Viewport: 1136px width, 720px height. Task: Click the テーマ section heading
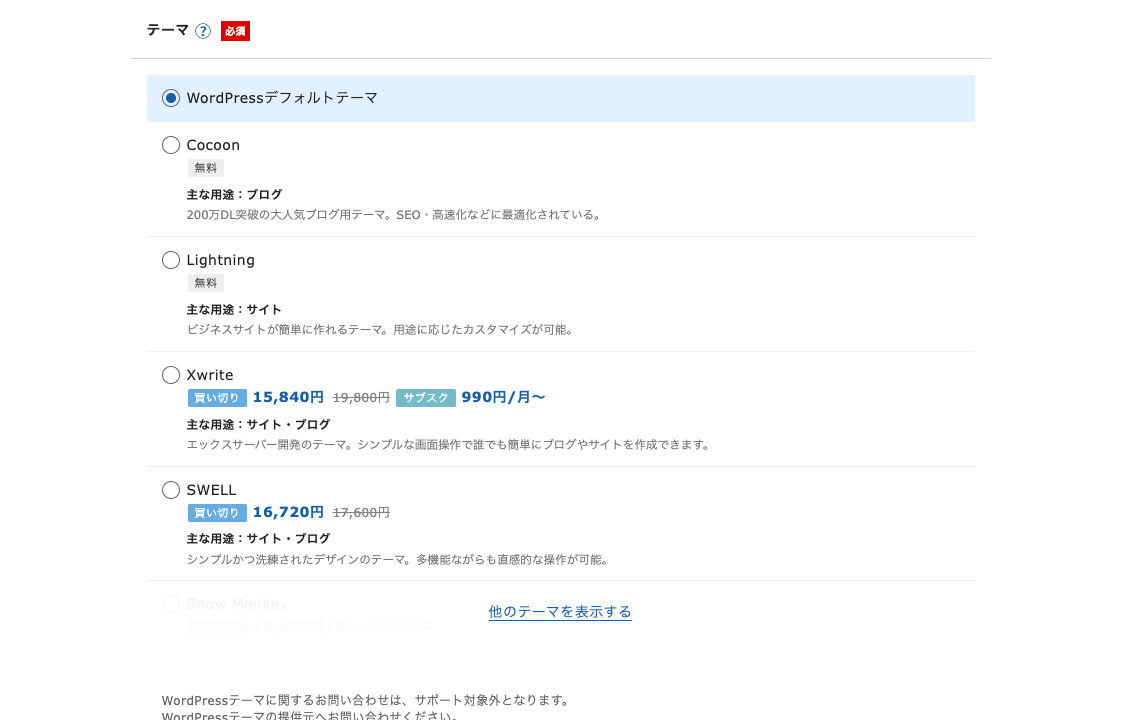pyautogui.click(x=167, y=30)
